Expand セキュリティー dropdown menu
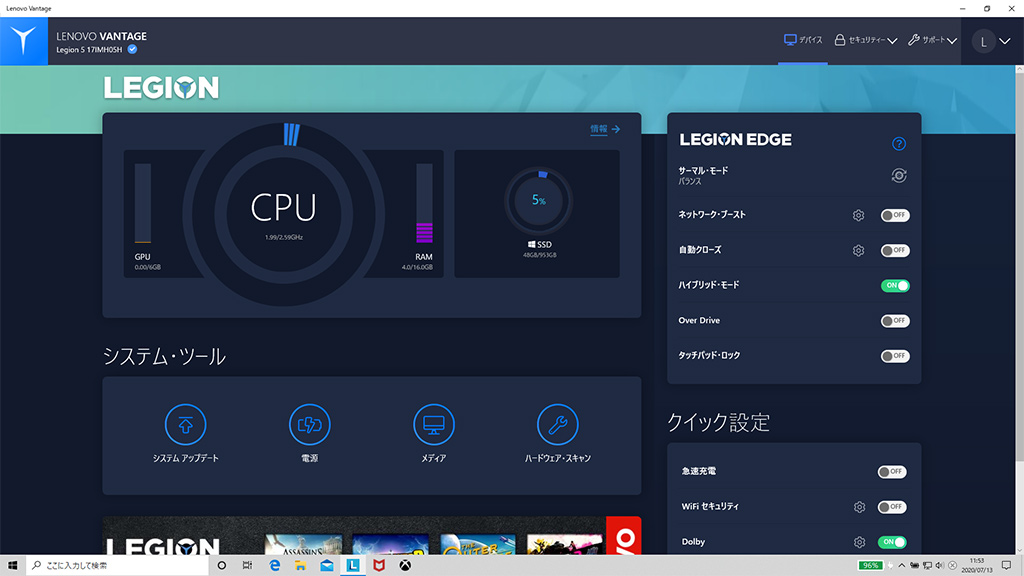 point(866,40)
